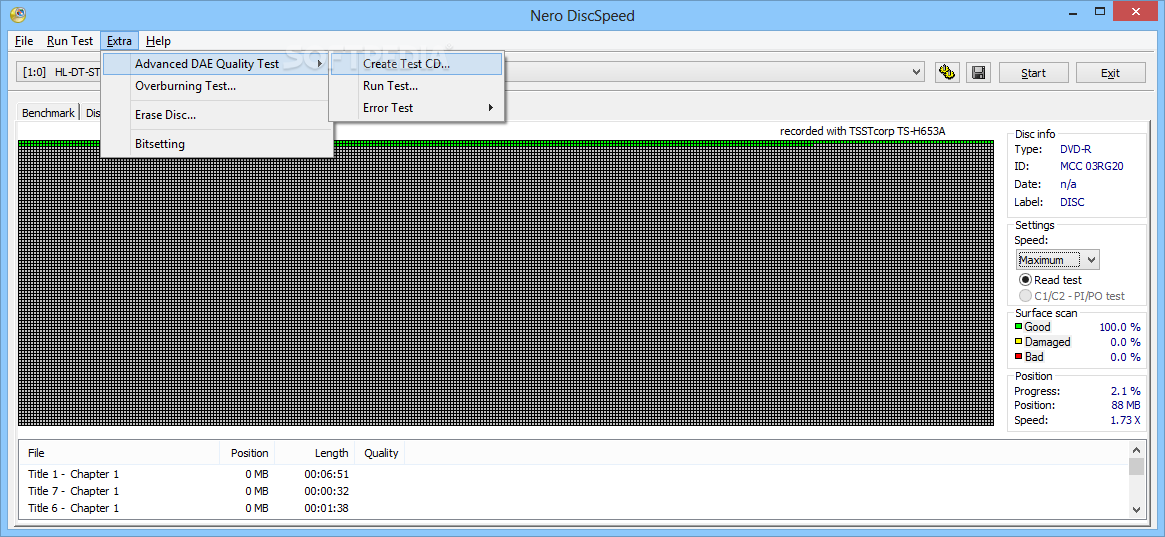
Task: Click the yellow Damaged color swatch
Action: coord(1019,342)
